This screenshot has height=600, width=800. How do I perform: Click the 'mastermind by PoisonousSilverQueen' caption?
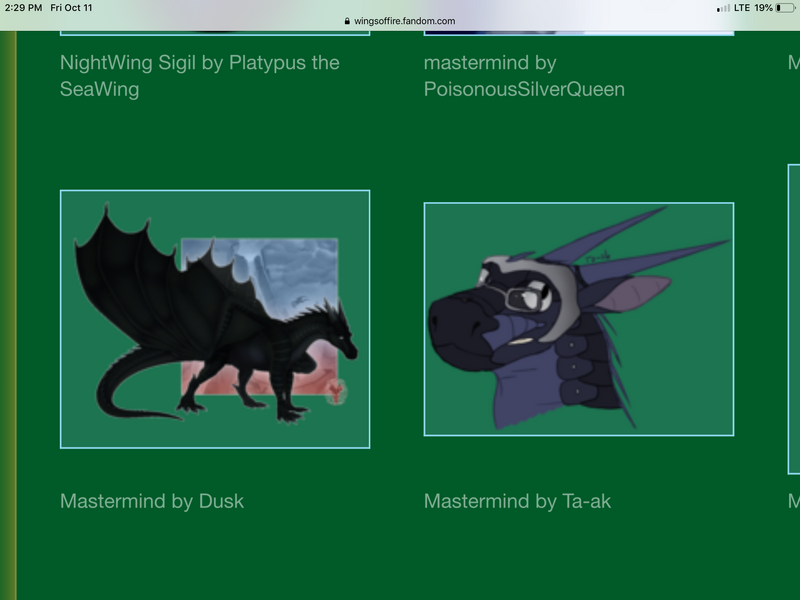(524, 76)
